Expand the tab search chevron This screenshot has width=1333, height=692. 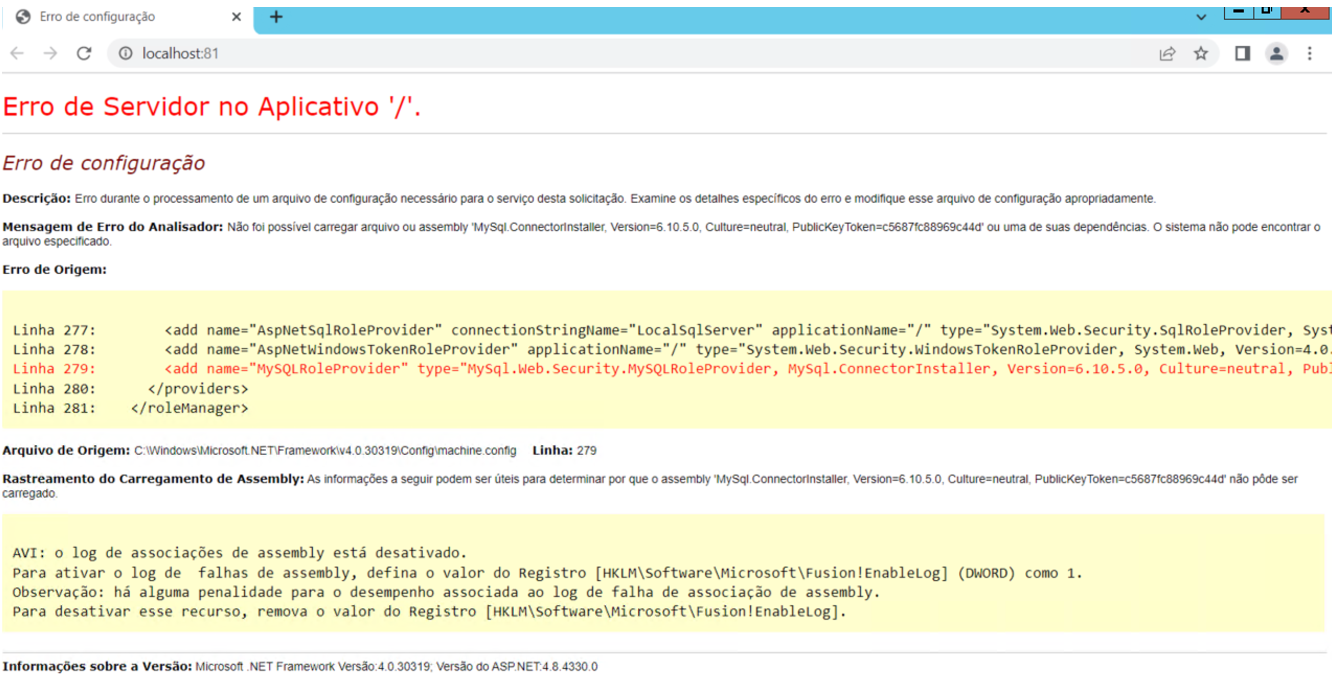tap(1201, 18)
